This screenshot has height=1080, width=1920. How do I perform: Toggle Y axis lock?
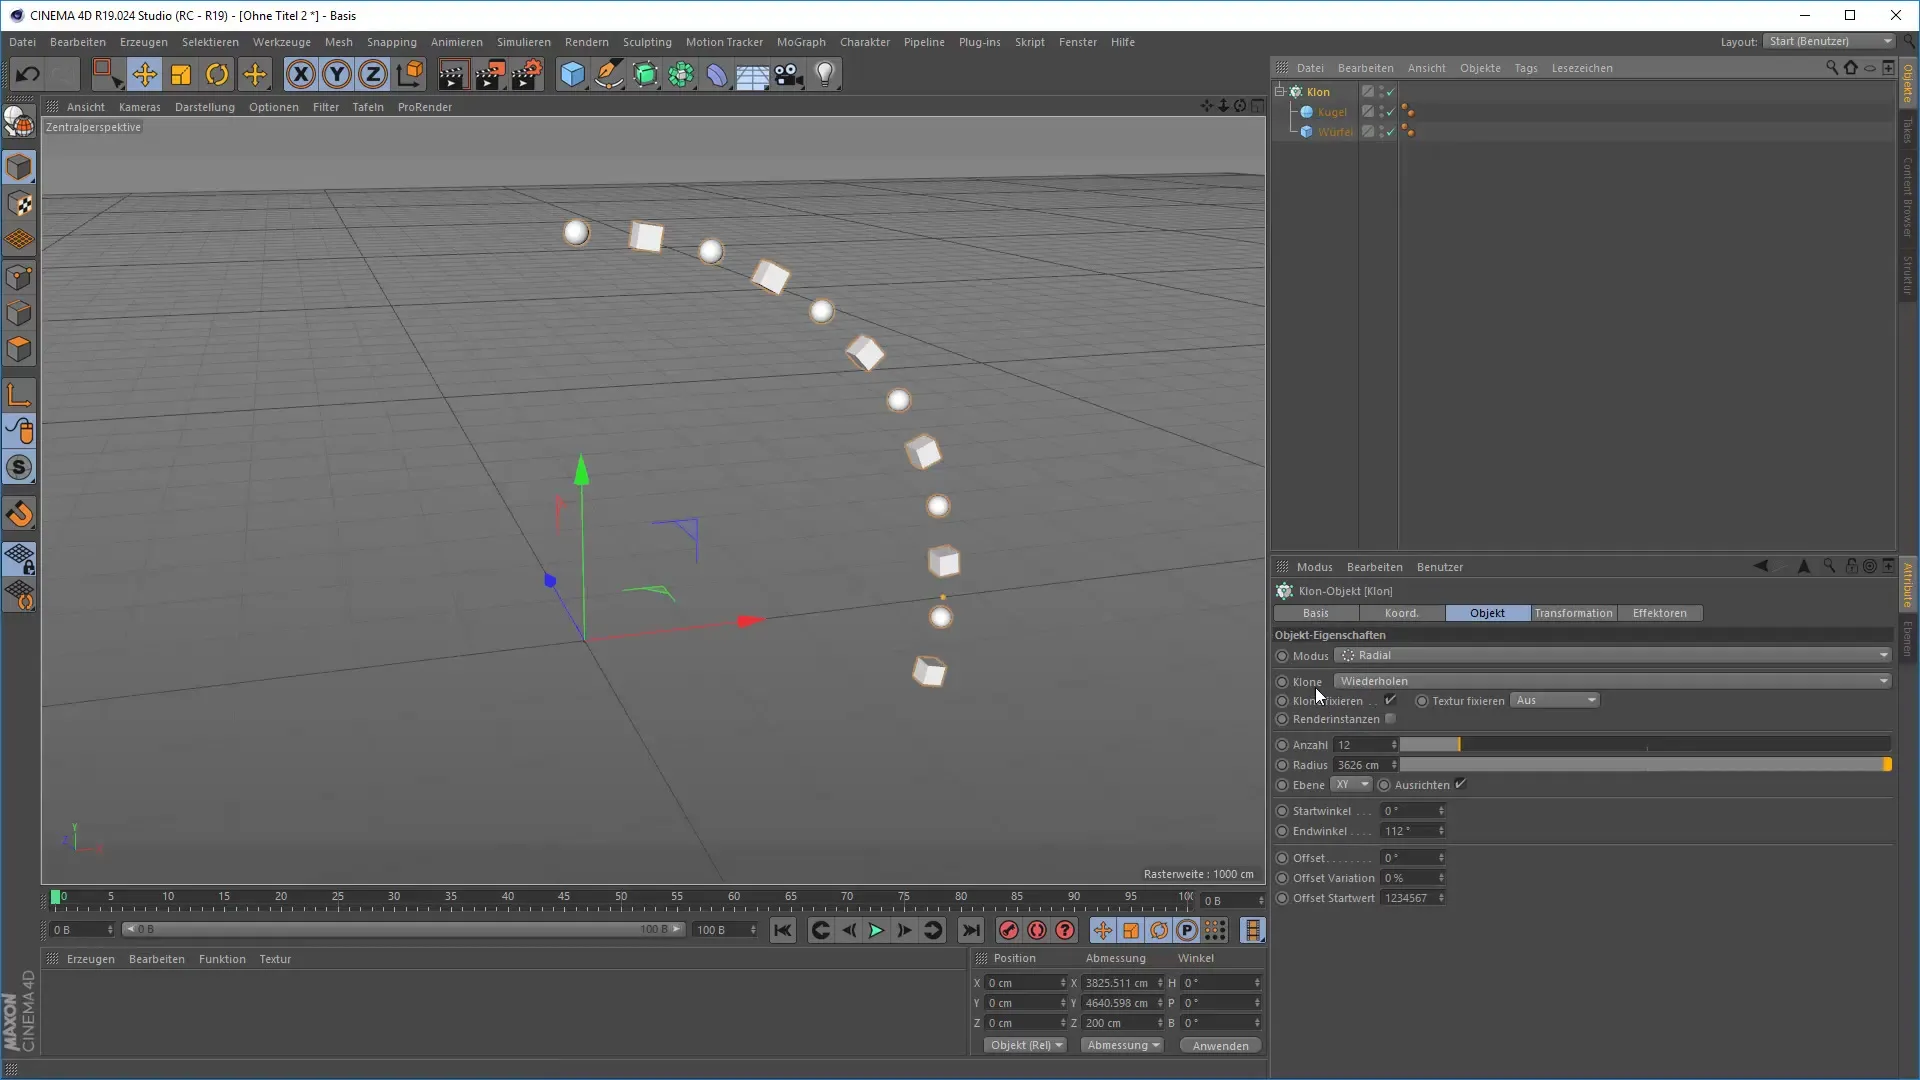(337, 74)
